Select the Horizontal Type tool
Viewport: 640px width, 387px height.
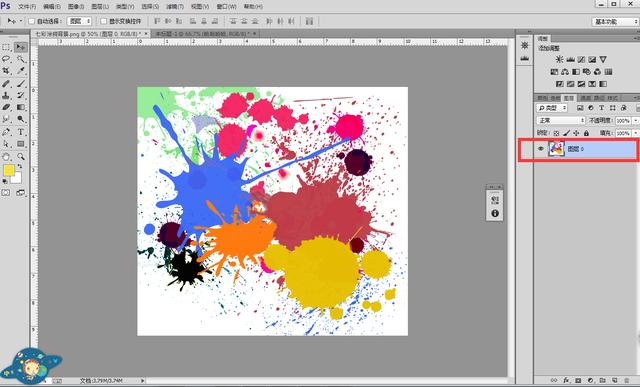point(20,132)
